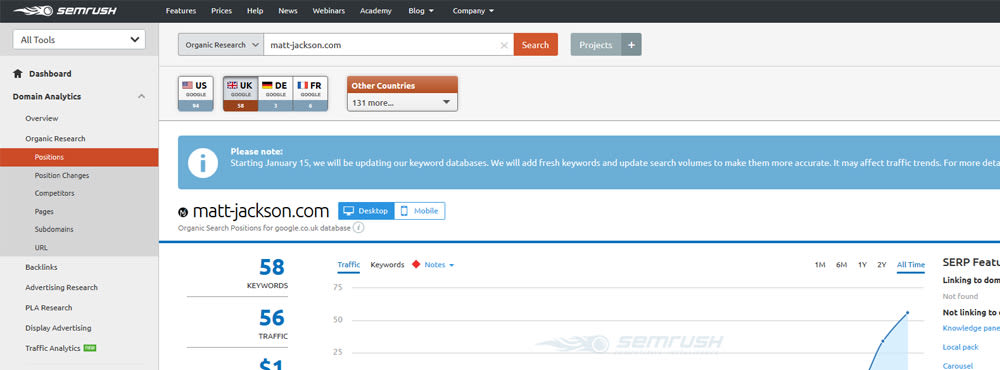Open News in the top menu

click(288, 11)
